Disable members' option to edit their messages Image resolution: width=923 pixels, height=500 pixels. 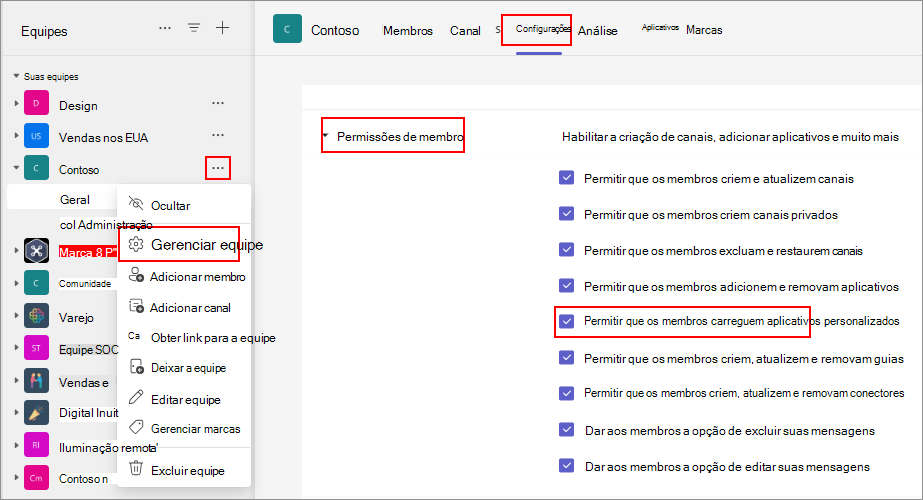(567, 466)
